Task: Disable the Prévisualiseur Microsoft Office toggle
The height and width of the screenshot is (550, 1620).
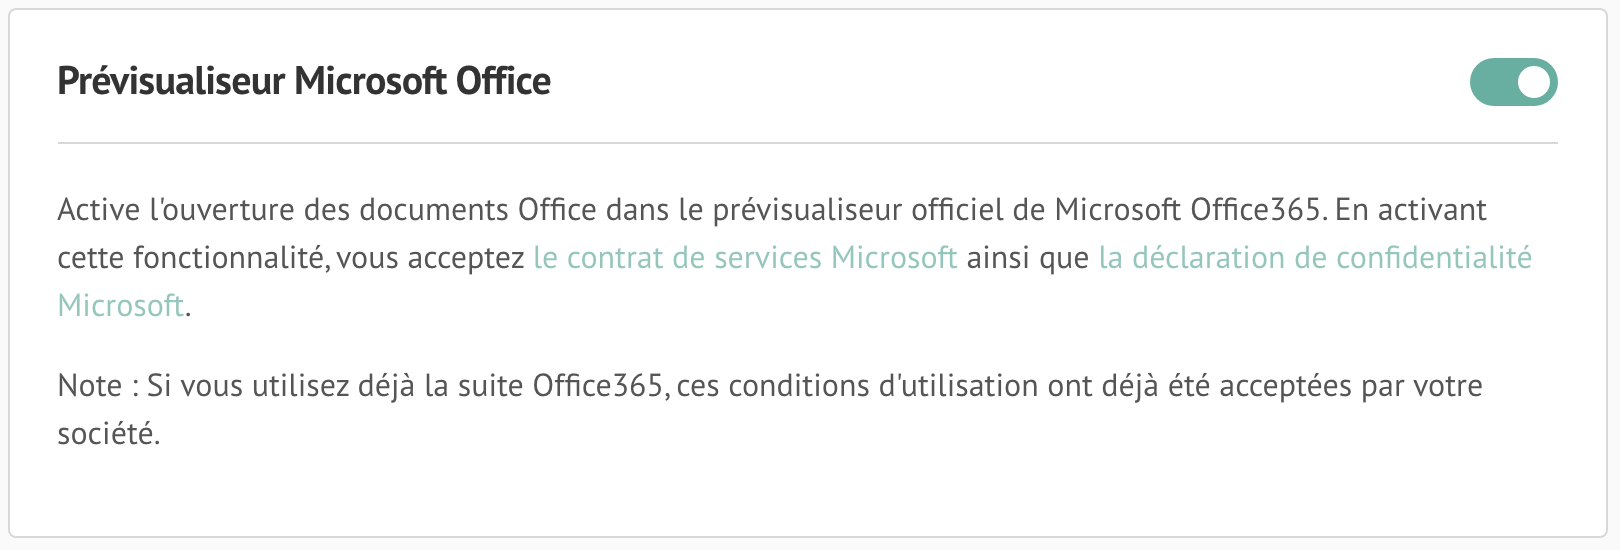Action: pos(1513,82)
